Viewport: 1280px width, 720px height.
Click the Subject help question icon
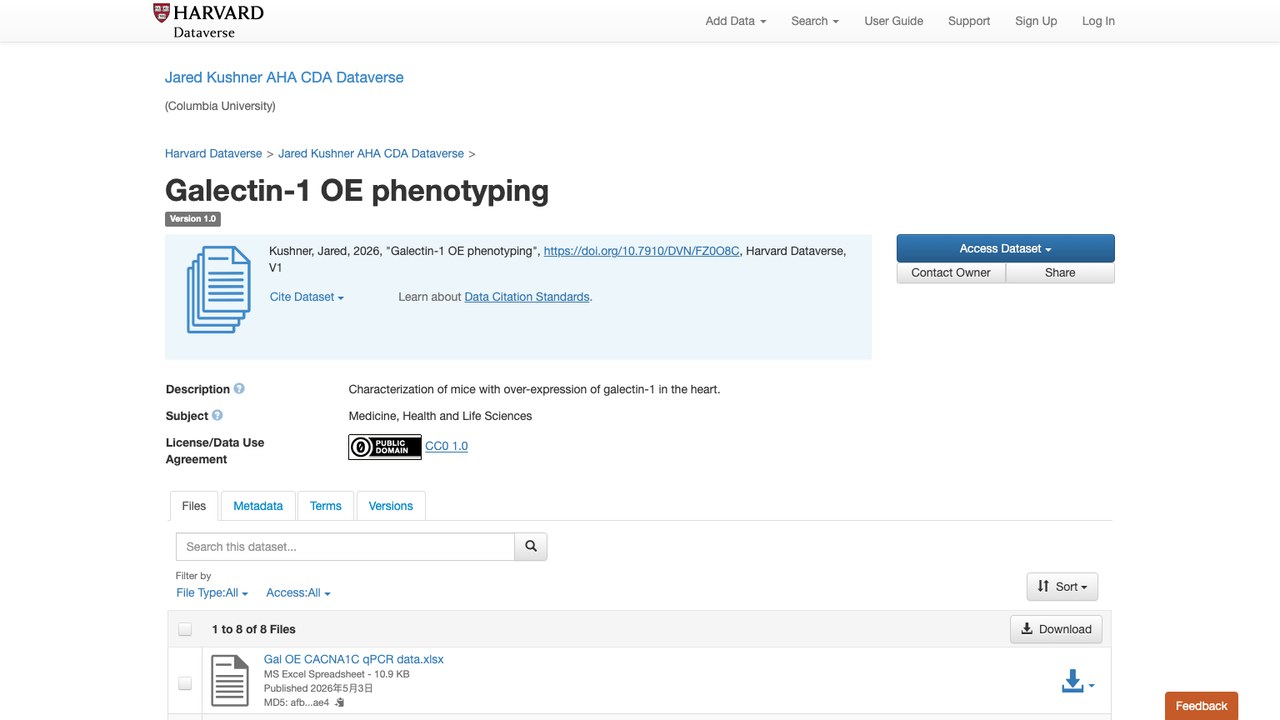point(217,415)
